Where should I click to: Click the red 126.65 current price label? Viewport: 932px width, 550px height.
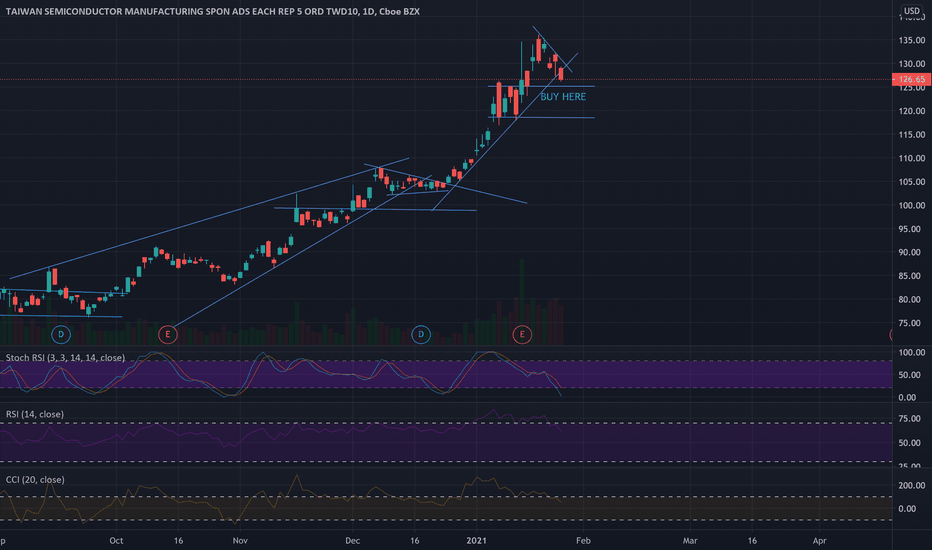[x=911, y=79]
